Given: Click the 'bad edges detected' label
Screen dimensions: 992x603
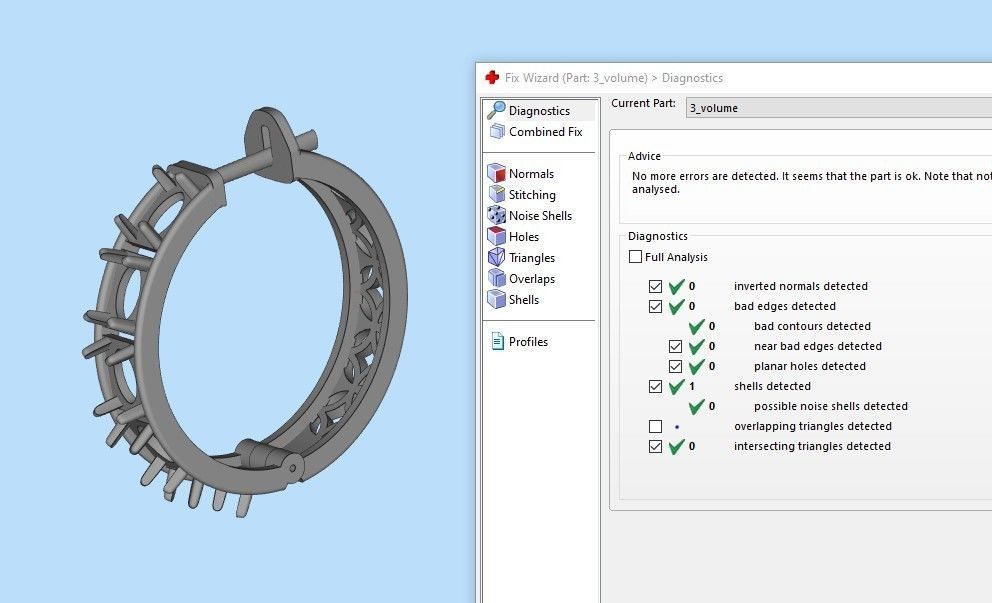Looking at the screenshot, I should pos(784,306).
